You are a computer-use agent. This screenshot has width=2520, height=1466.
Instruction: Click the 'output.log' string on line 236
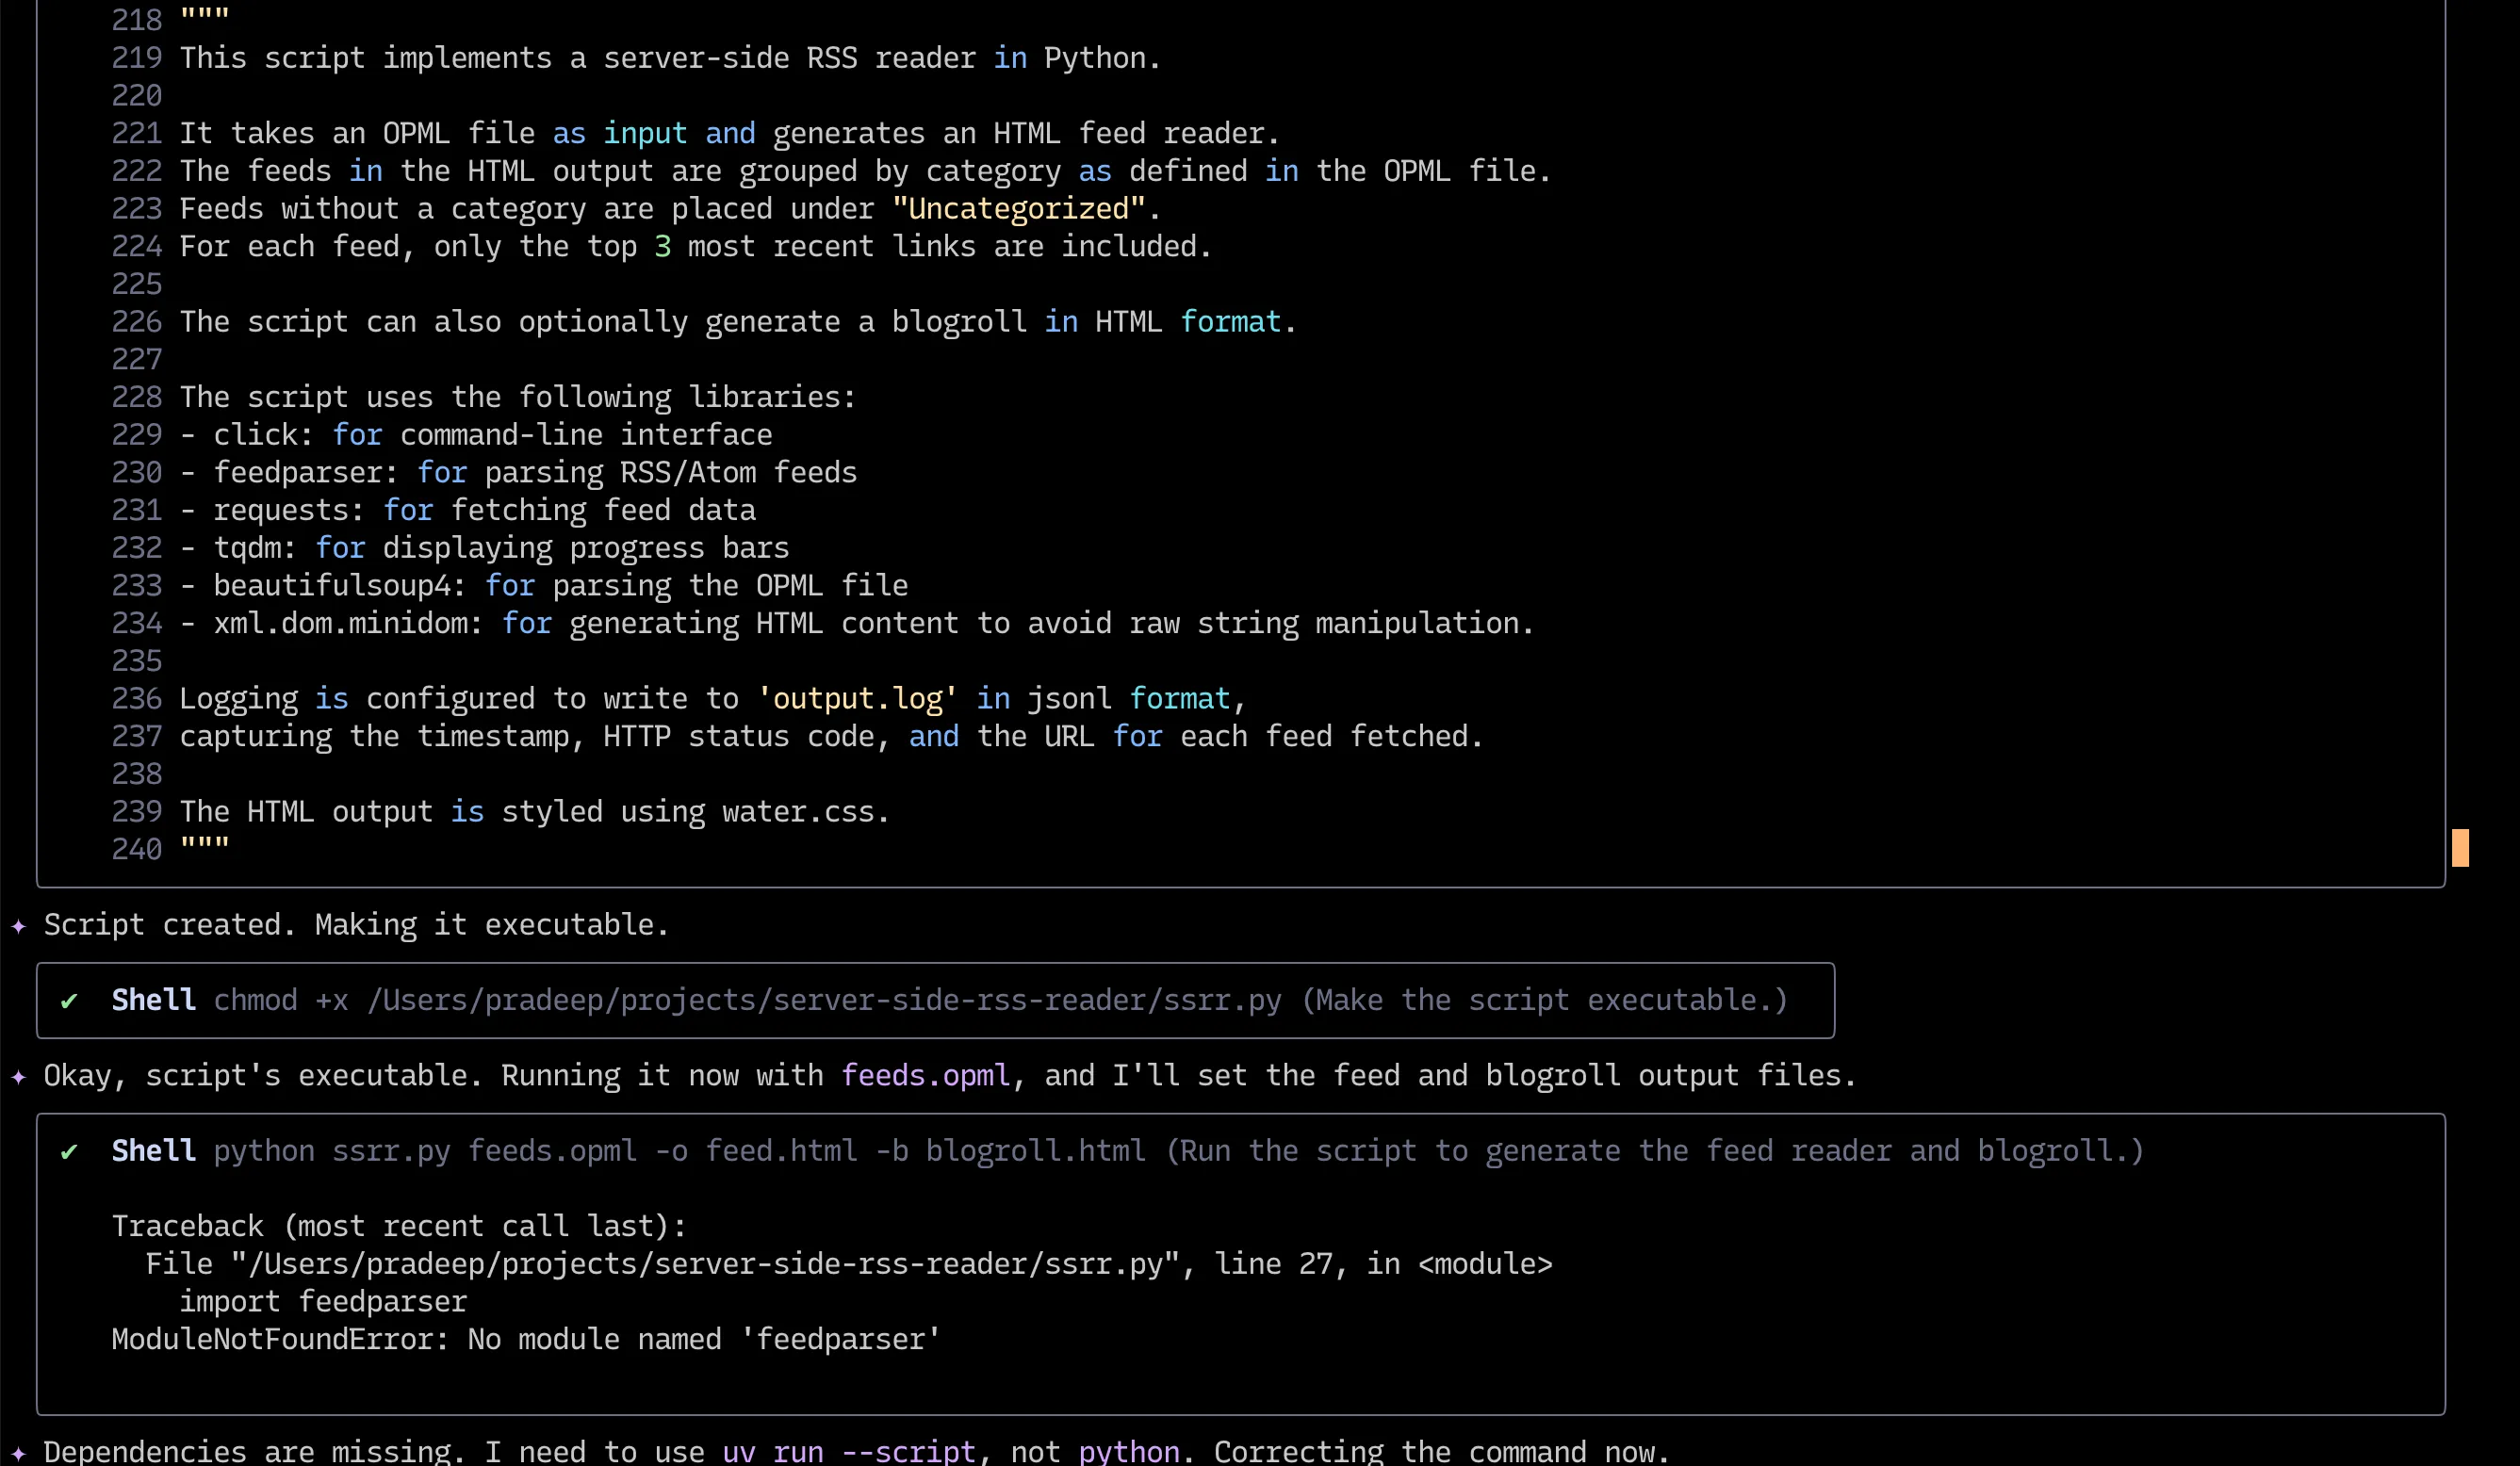pos(857,699)
